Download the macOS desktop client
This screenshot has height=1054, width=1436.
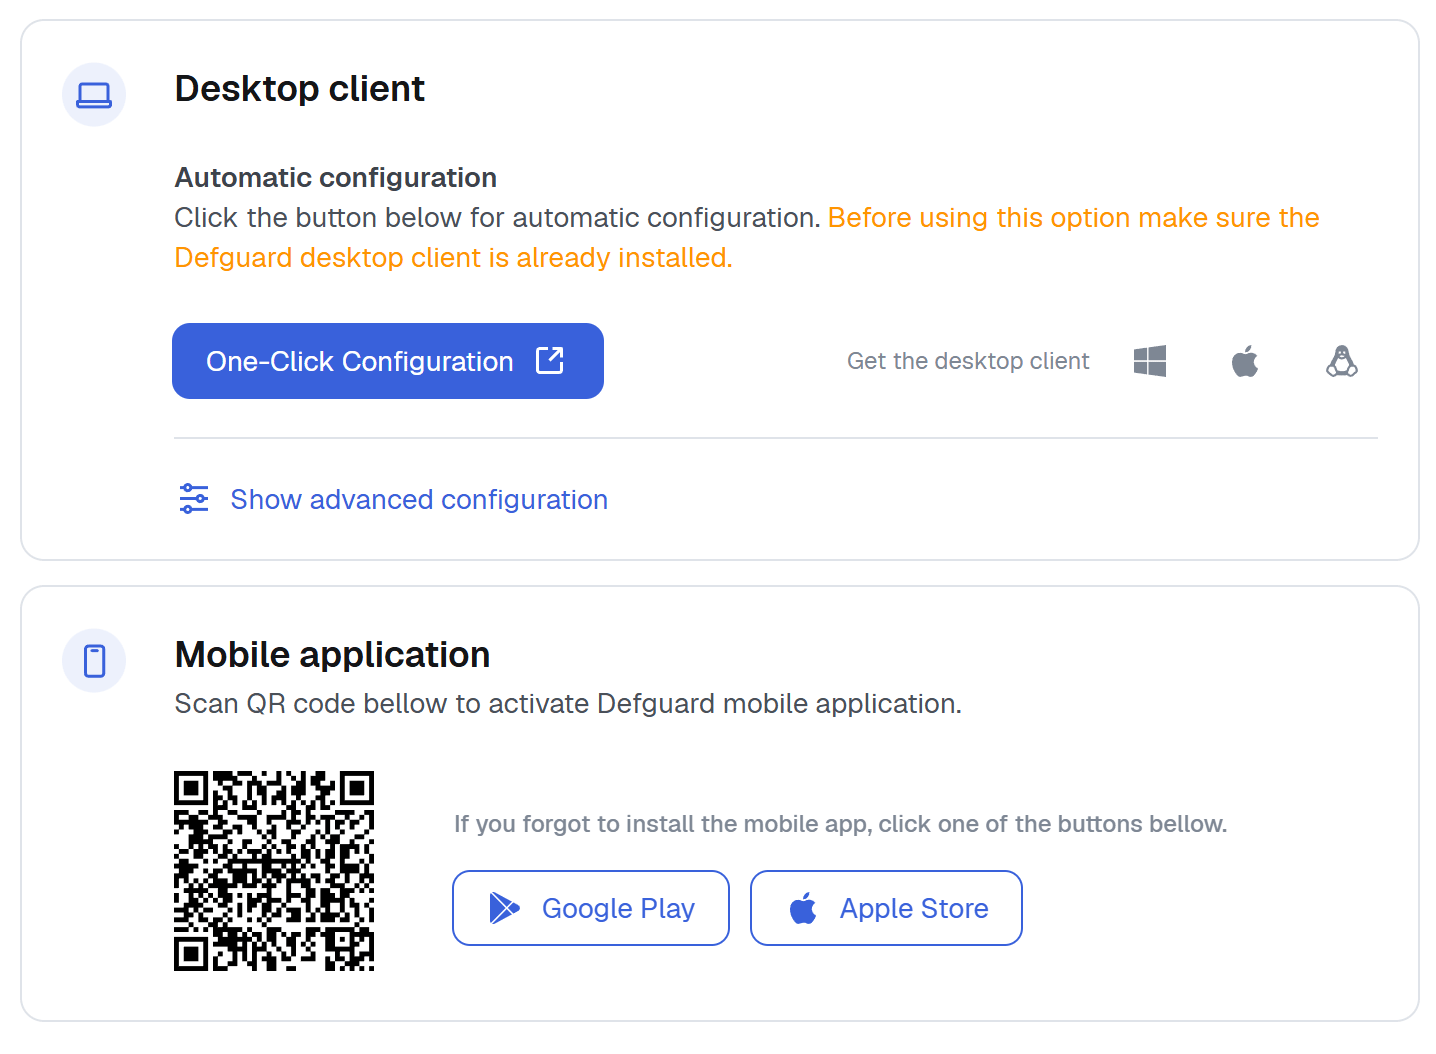[1245, 361]
